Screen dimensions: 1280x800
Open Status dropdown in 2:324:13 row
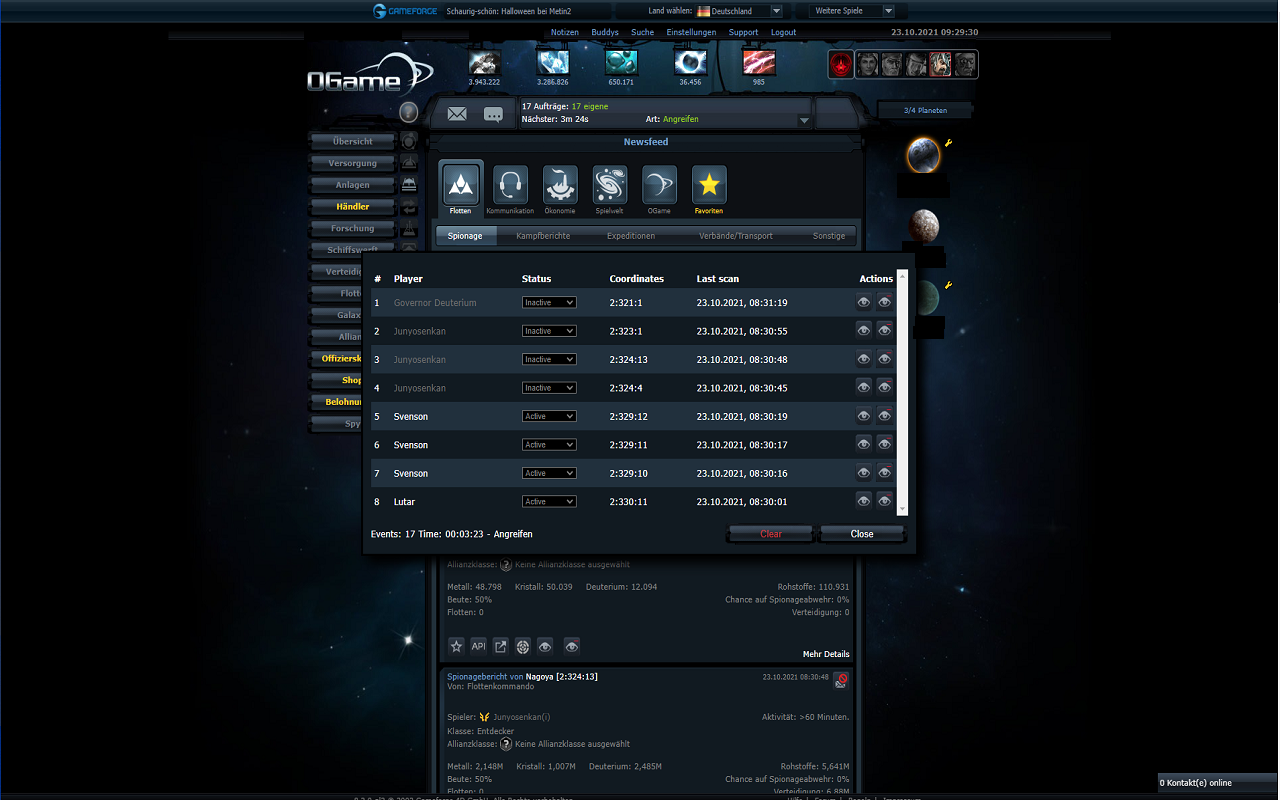[549, 359]
